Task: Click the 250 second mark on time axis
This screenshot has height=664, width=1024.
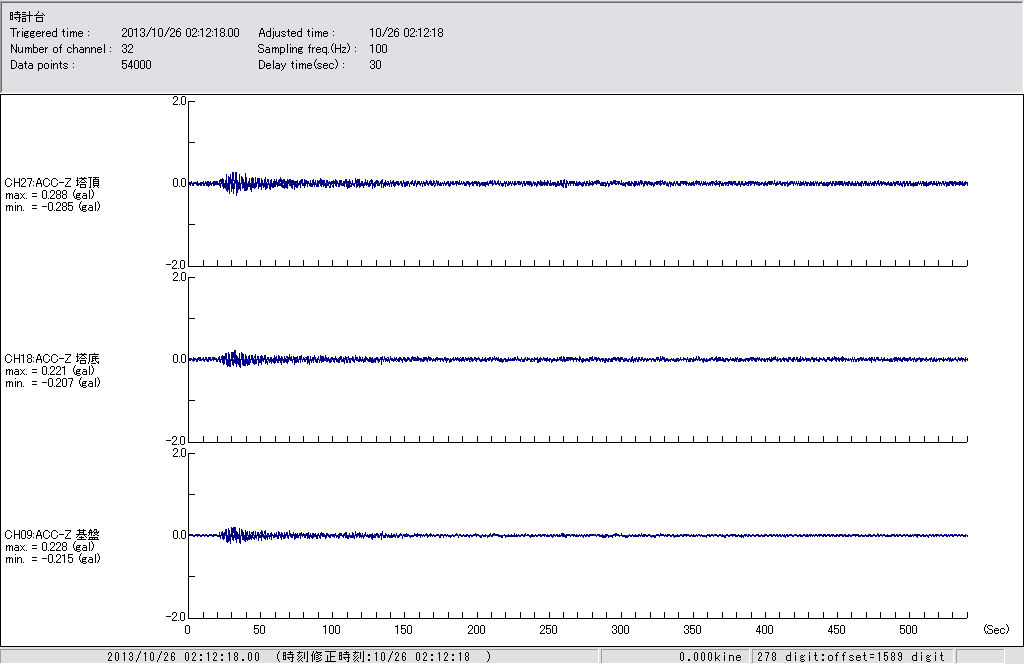Action: tap(548, 630)
